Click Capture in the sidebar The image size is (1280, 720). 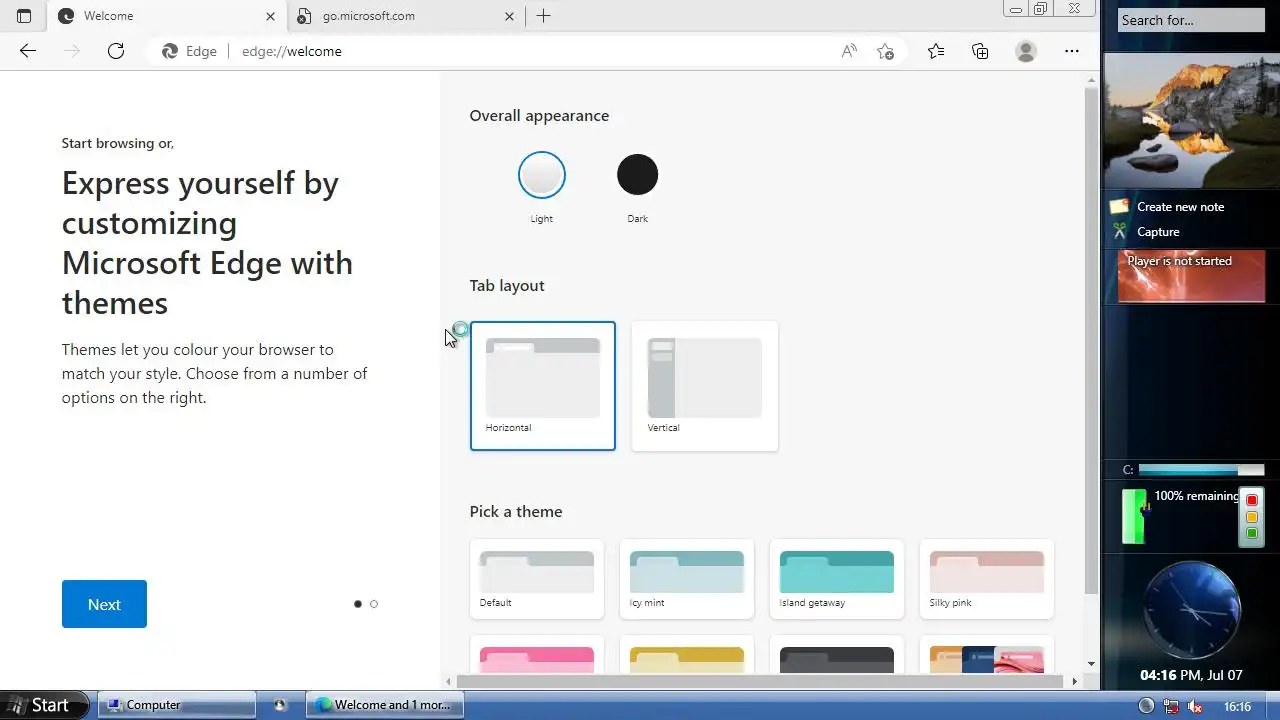coord(1158,232)
